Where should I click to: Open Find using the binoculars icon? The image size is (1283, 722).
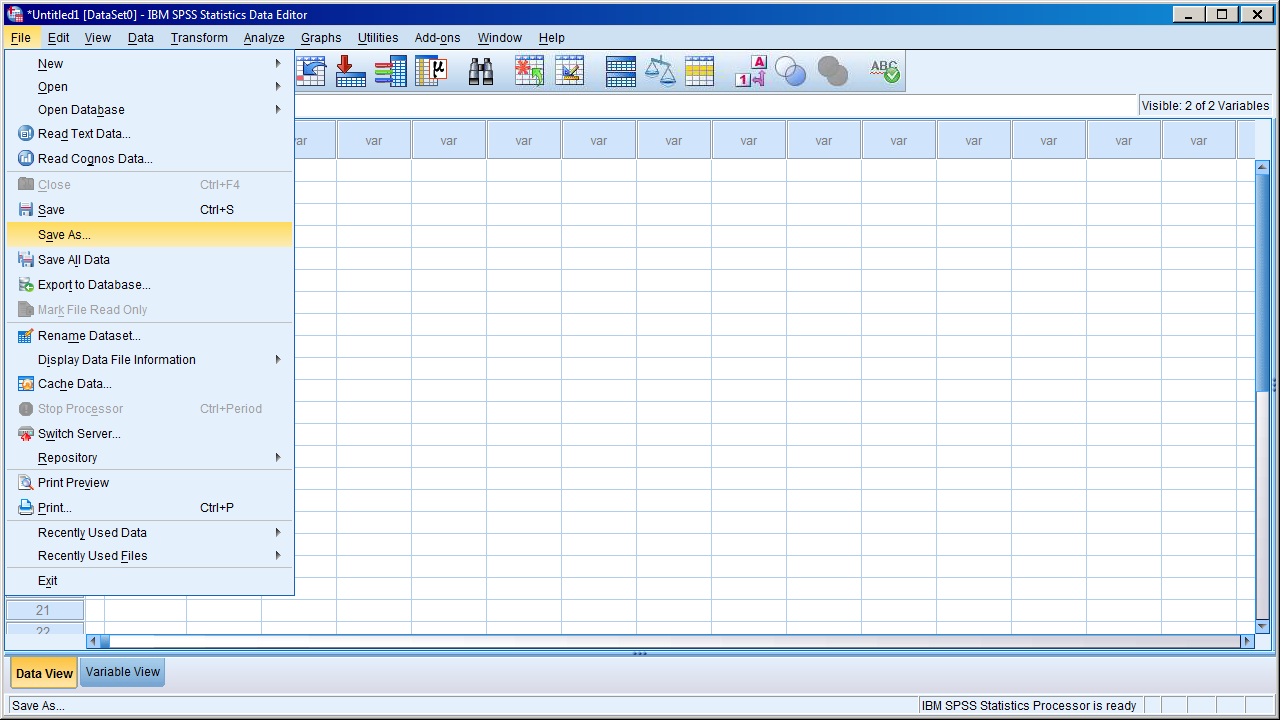coord(481,71)
